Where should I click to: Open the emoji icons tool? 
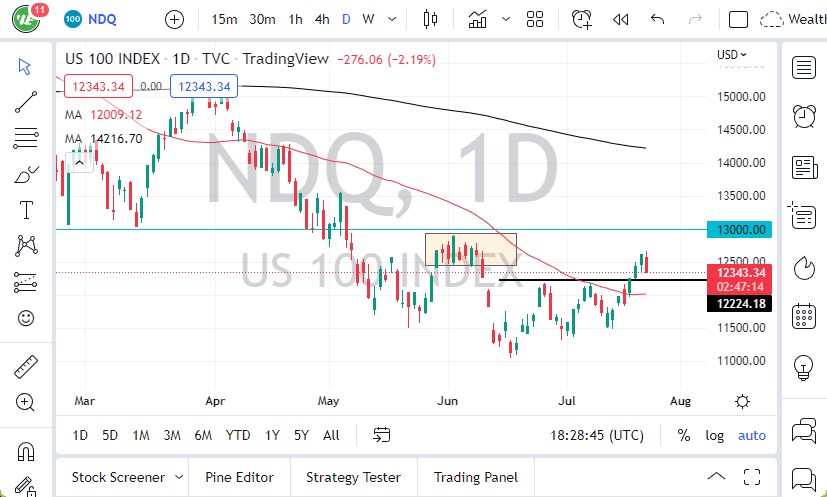pos(26,318)
